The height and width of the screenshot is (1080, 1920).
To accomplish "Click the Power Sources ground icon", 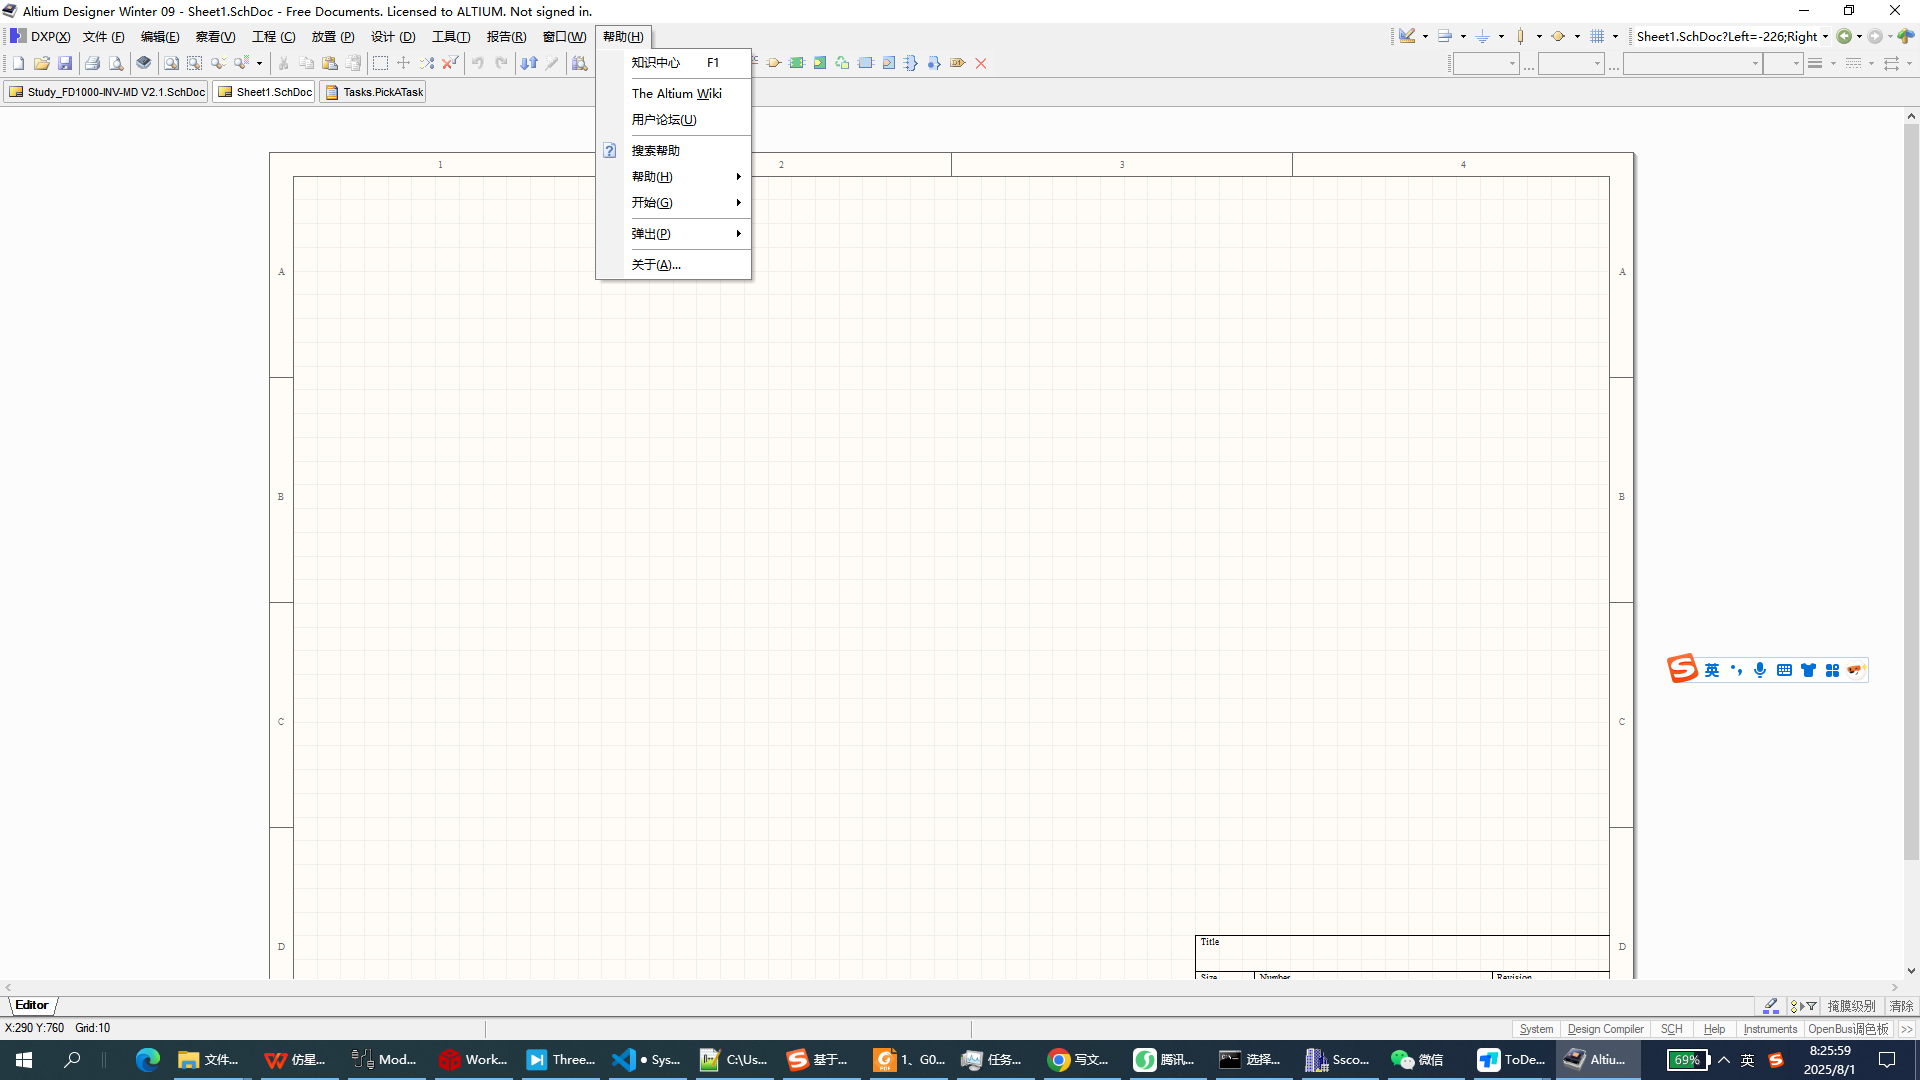I will pos(1482,36).
